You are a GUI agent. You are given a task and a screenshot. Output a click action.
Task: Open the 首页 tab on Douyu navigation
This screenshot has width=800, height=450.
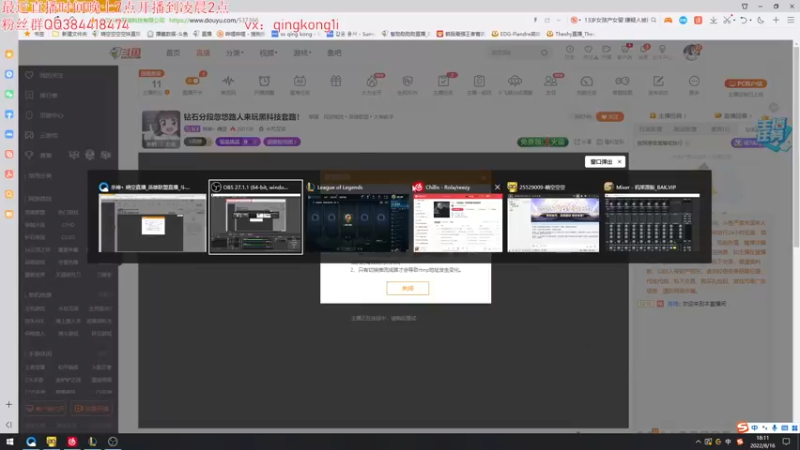point(173,53)
